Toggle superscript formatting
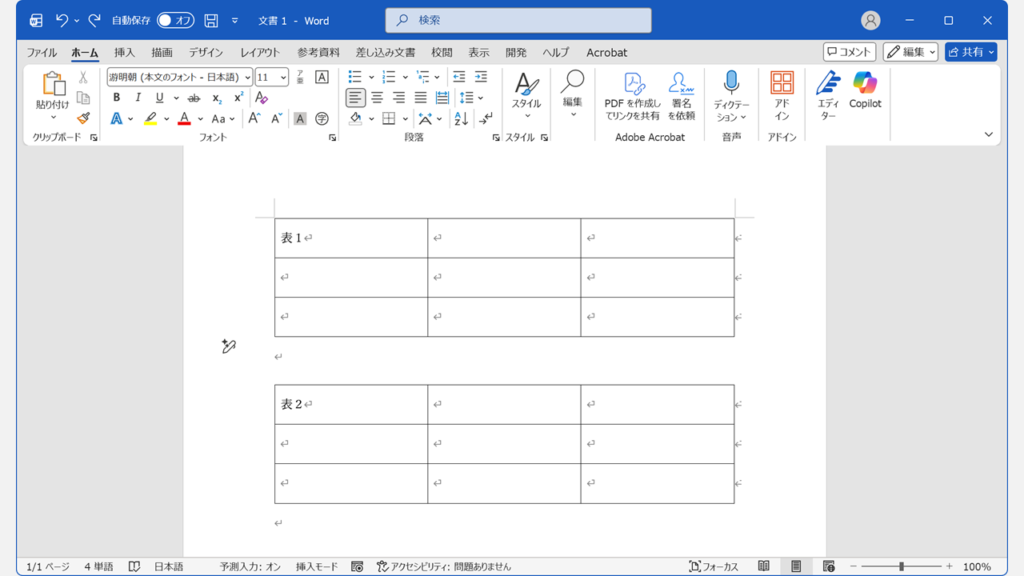Screen dimensions: 1024x576 pos(236,97)
